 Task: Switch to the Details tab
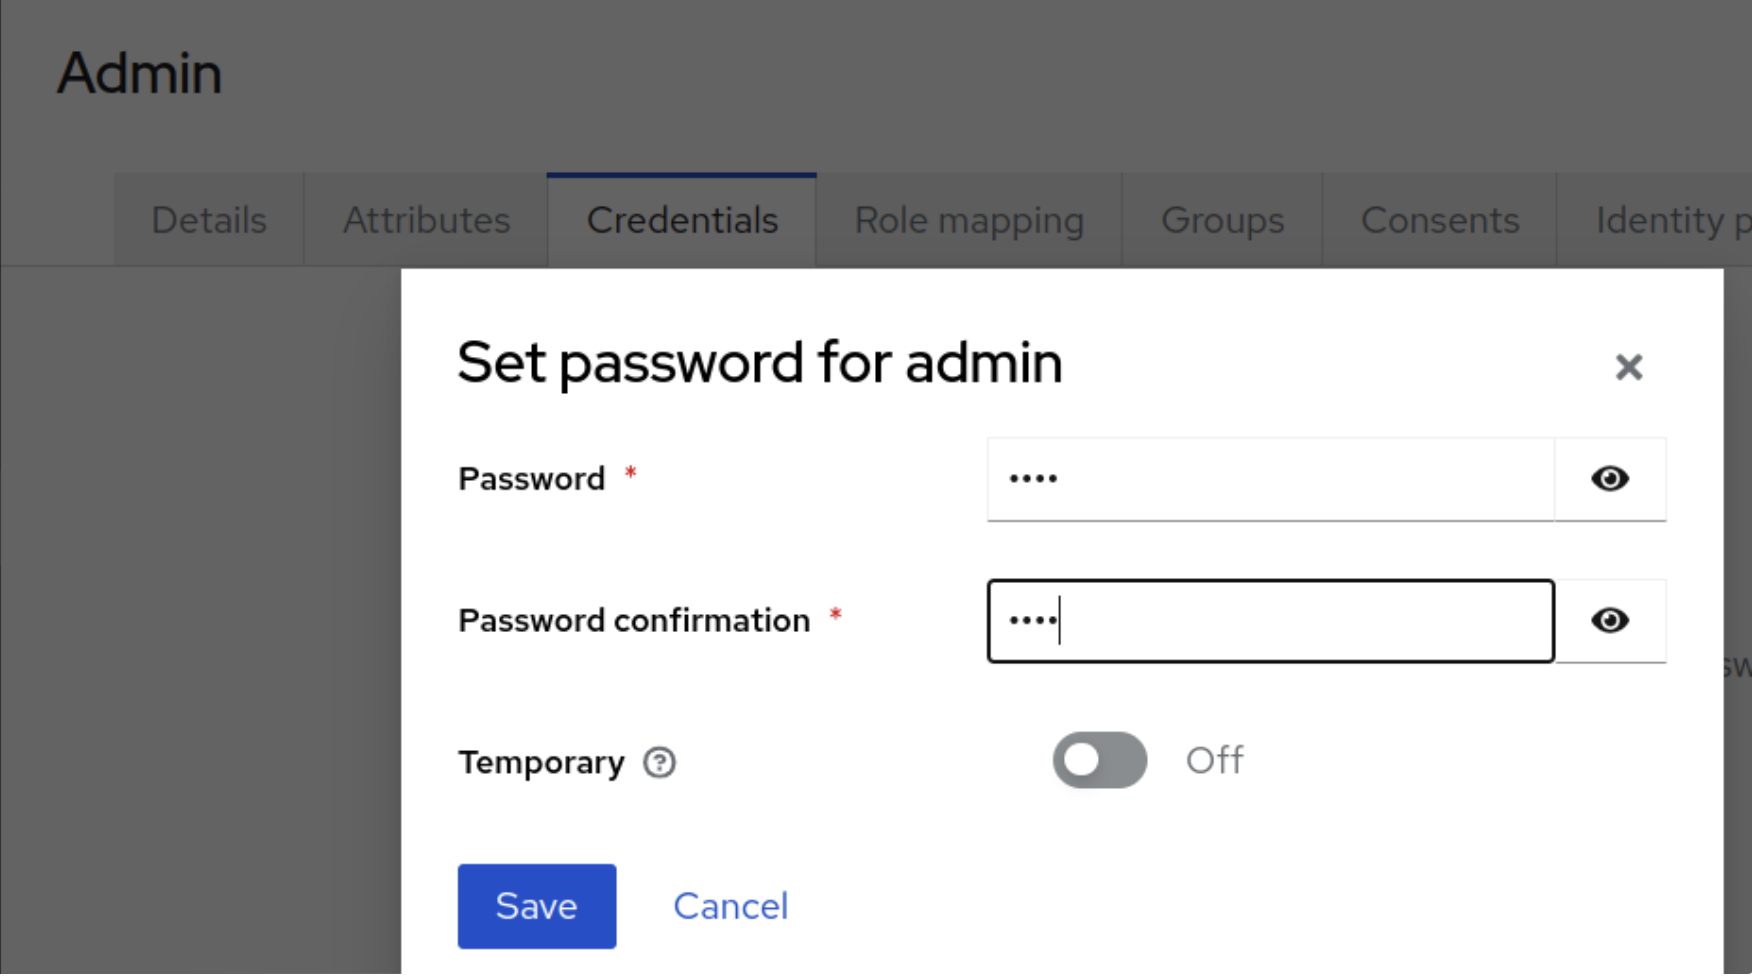pos(209,220)
